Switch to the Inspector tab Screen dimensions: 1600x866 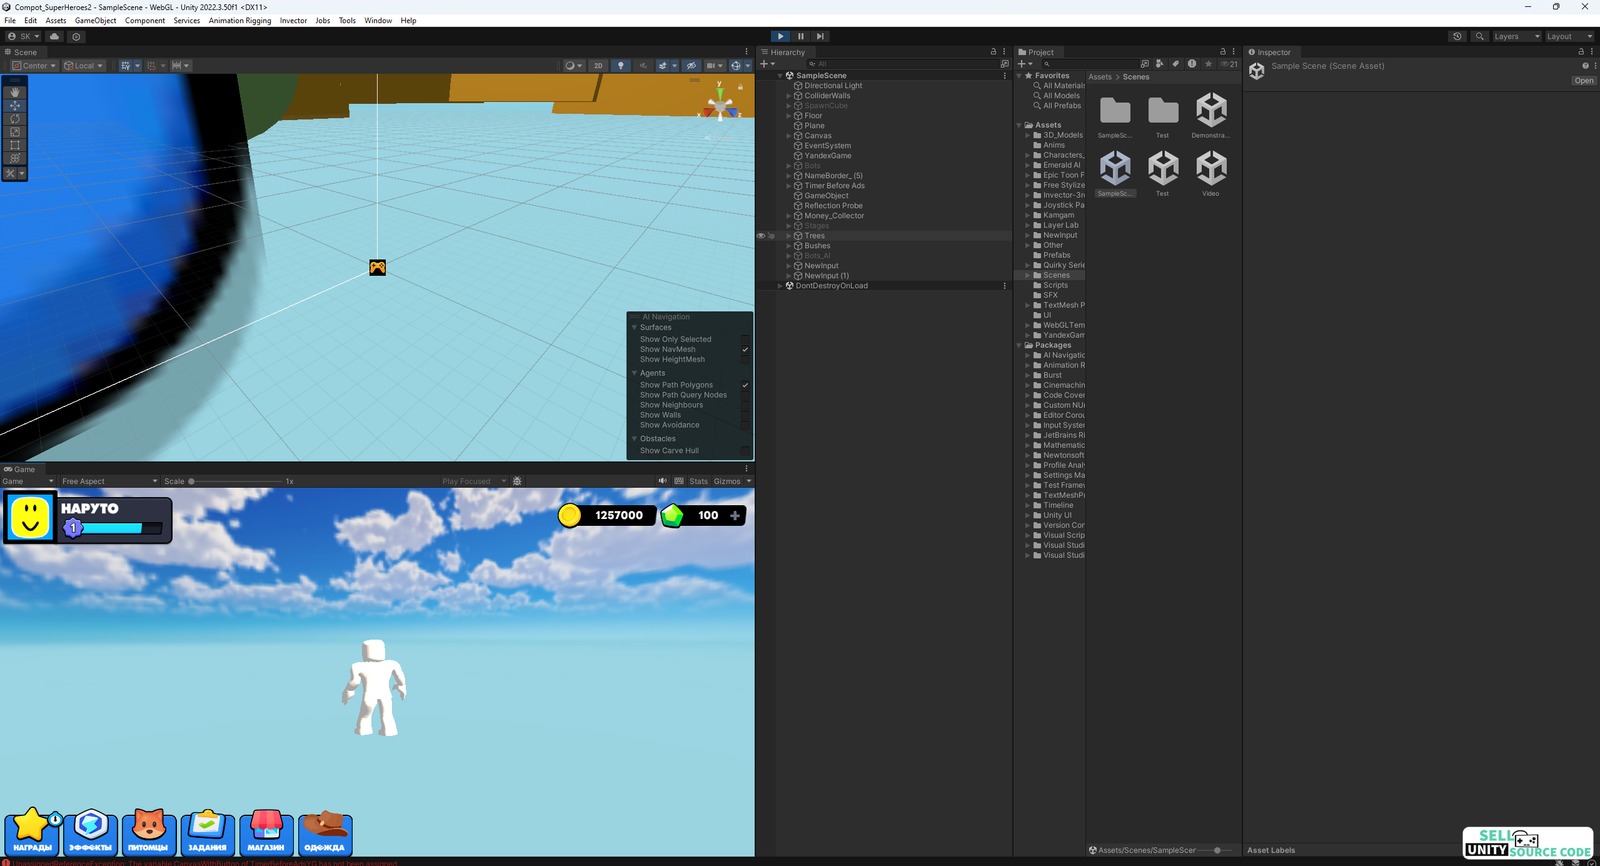point(1272,52)
